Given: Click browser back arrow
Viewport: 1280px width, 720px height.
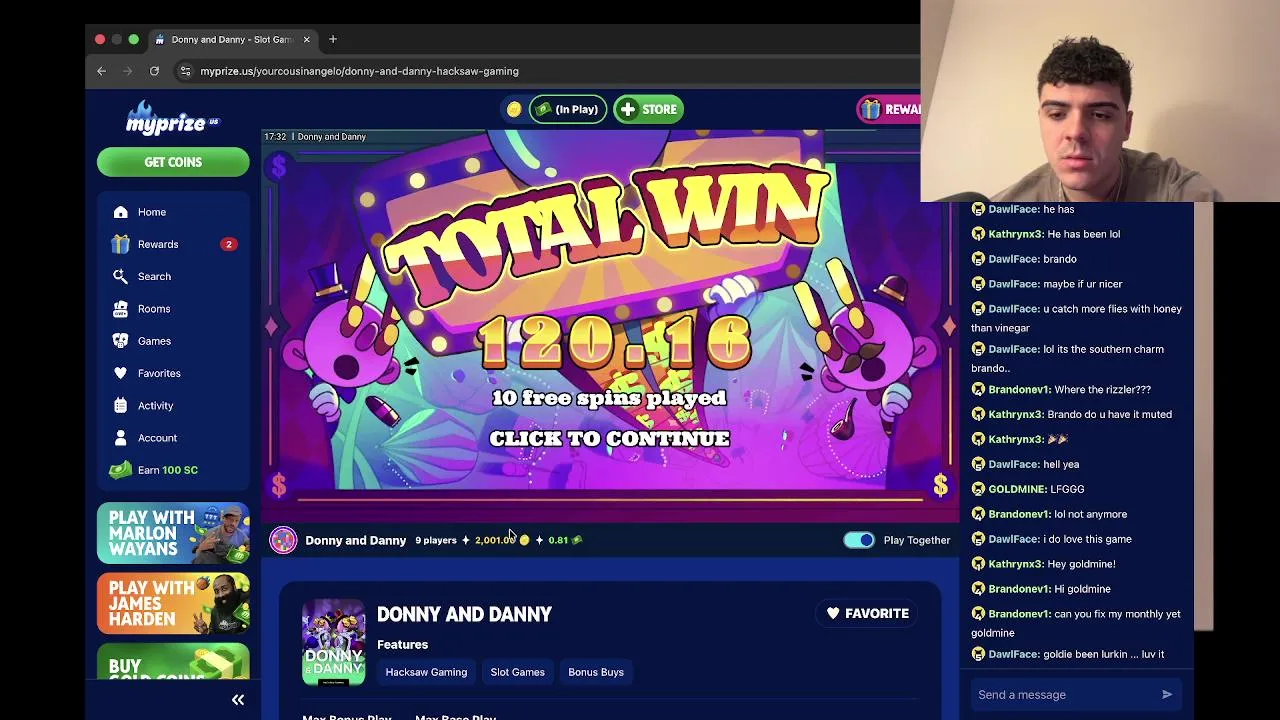Looking at the screenshot, I should coord(101,71).
